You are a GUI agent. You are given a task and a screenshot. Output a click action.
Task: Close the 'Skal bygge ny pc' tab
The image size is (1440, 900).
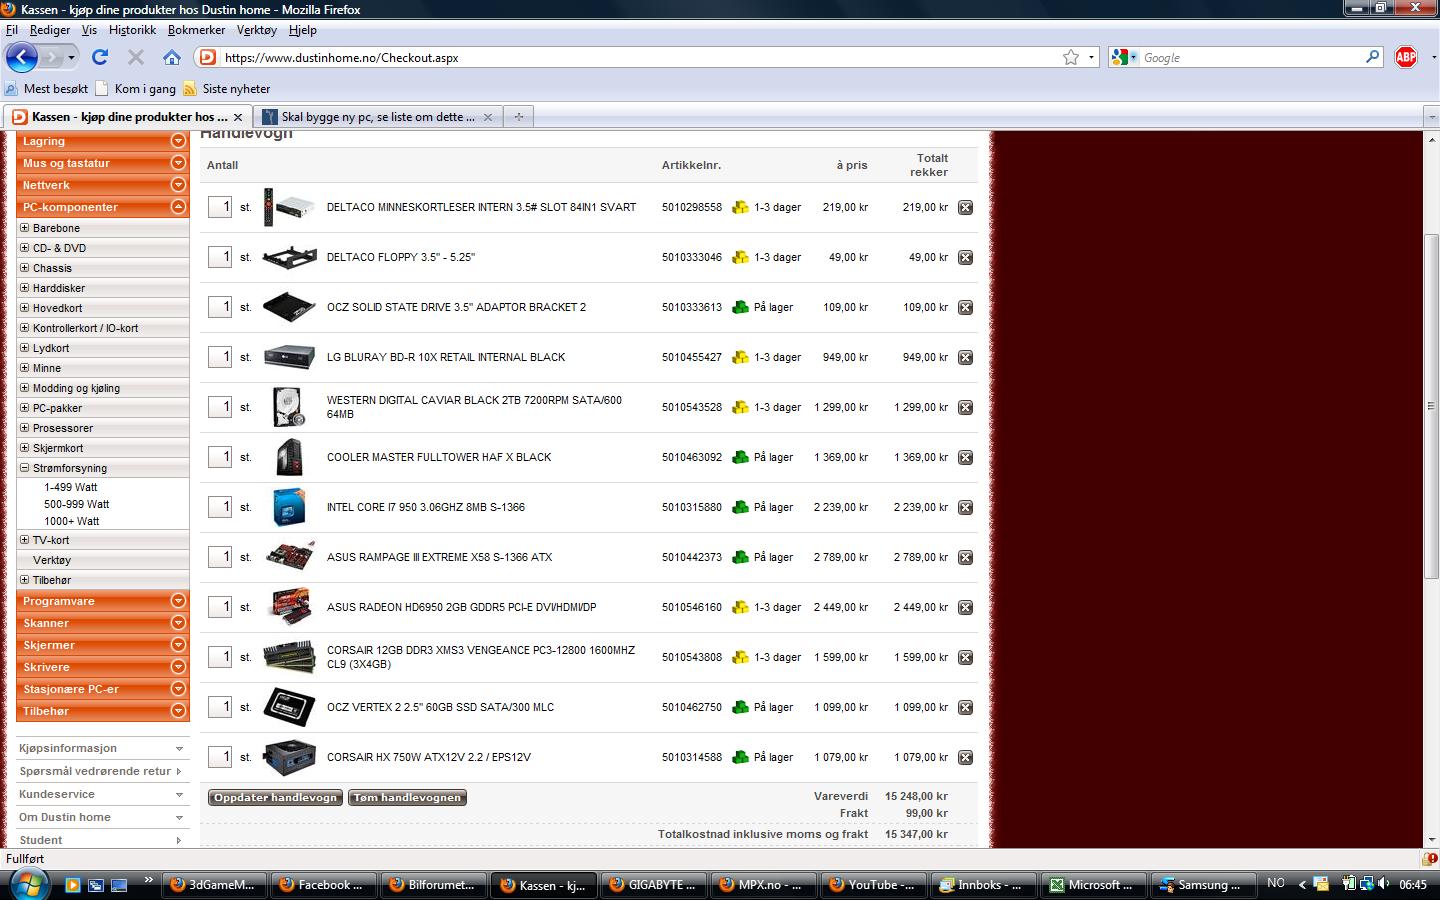pos(488,117)
